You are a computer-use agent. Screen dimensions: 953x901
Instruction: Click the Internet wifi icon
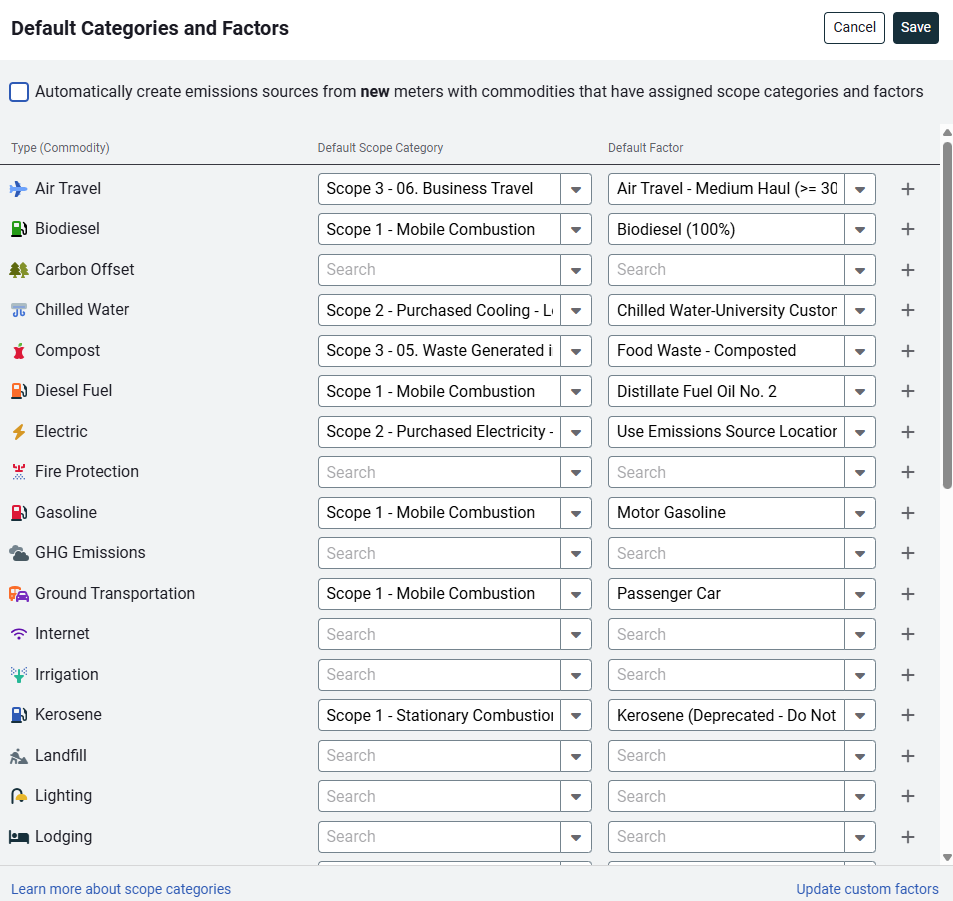19,634
